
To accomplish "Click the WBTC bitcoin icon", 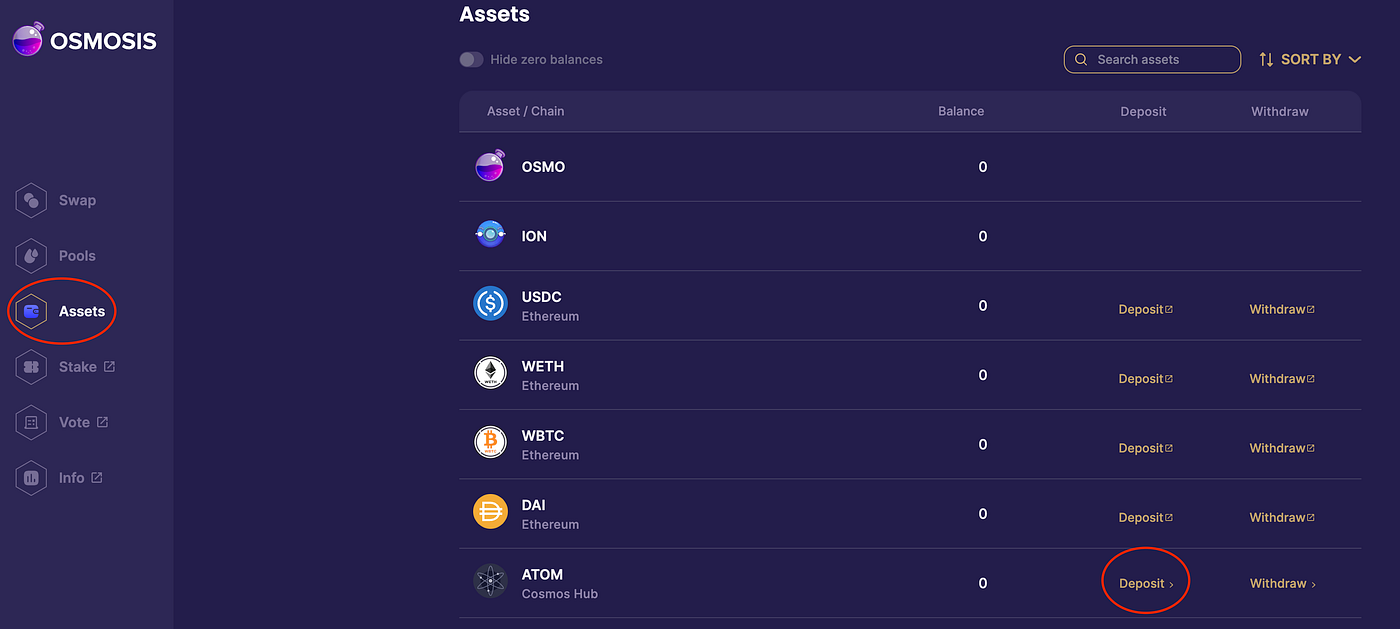I will [490, 443].
